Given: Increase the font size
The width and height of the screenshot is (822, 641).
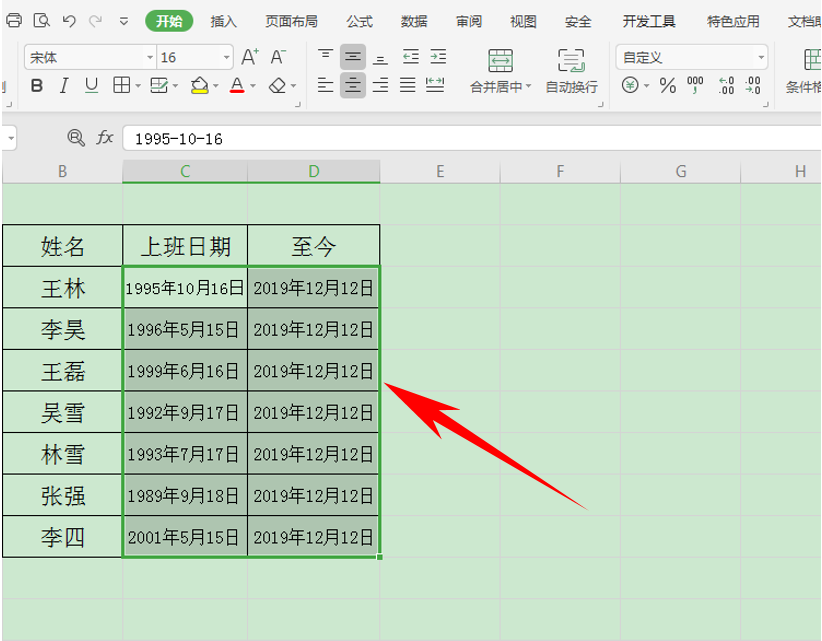Looking at the screenshot, I should tap(249, 56).
